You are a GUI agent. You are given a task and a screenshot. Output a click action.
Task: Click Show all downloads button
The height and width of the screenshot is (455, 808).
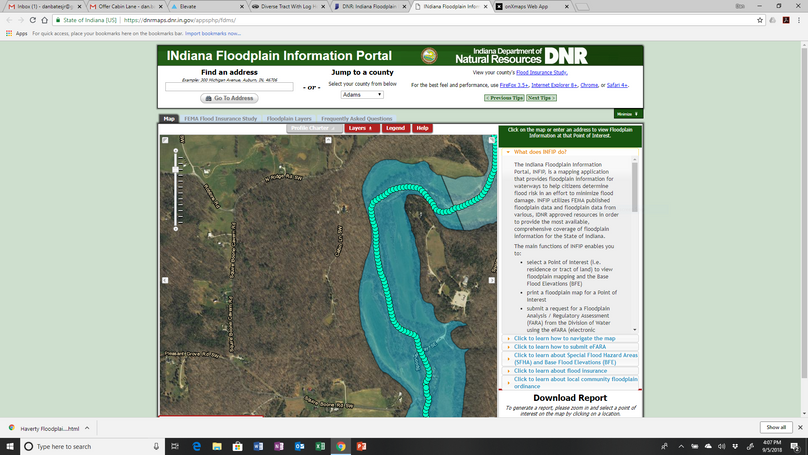click(776, 427)
